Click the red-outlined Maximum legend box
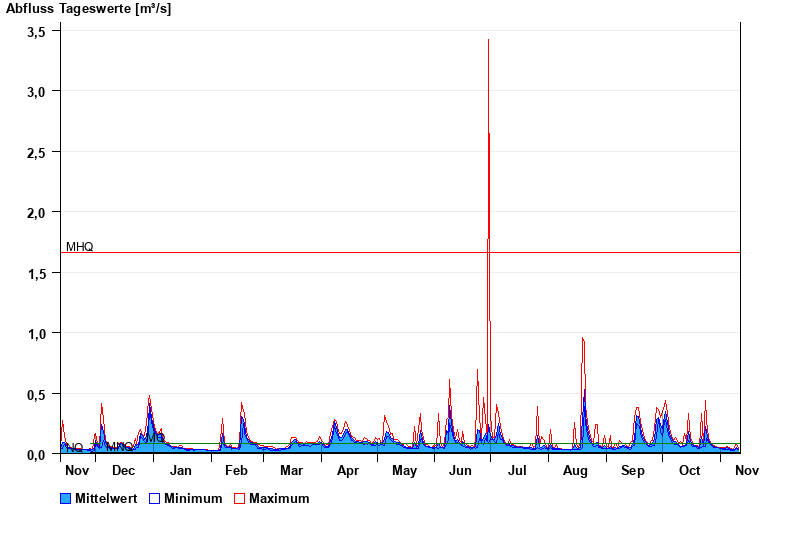Screen dimensions: 800x550 [x=240, y=499]
